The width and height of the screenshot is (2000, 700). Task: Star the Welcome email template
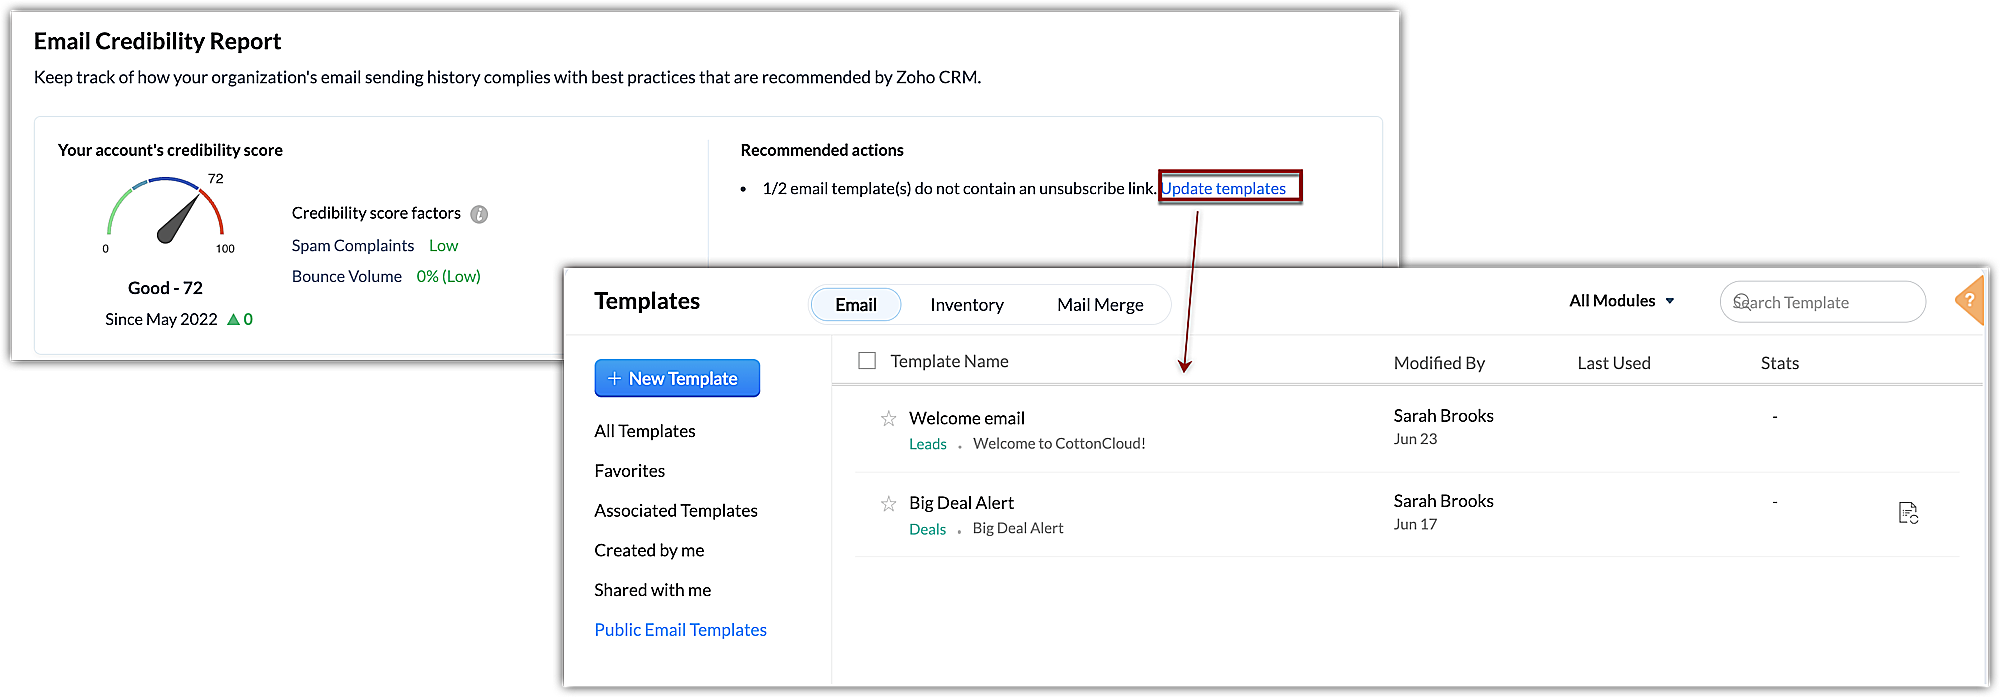click(x=888, y=419)
